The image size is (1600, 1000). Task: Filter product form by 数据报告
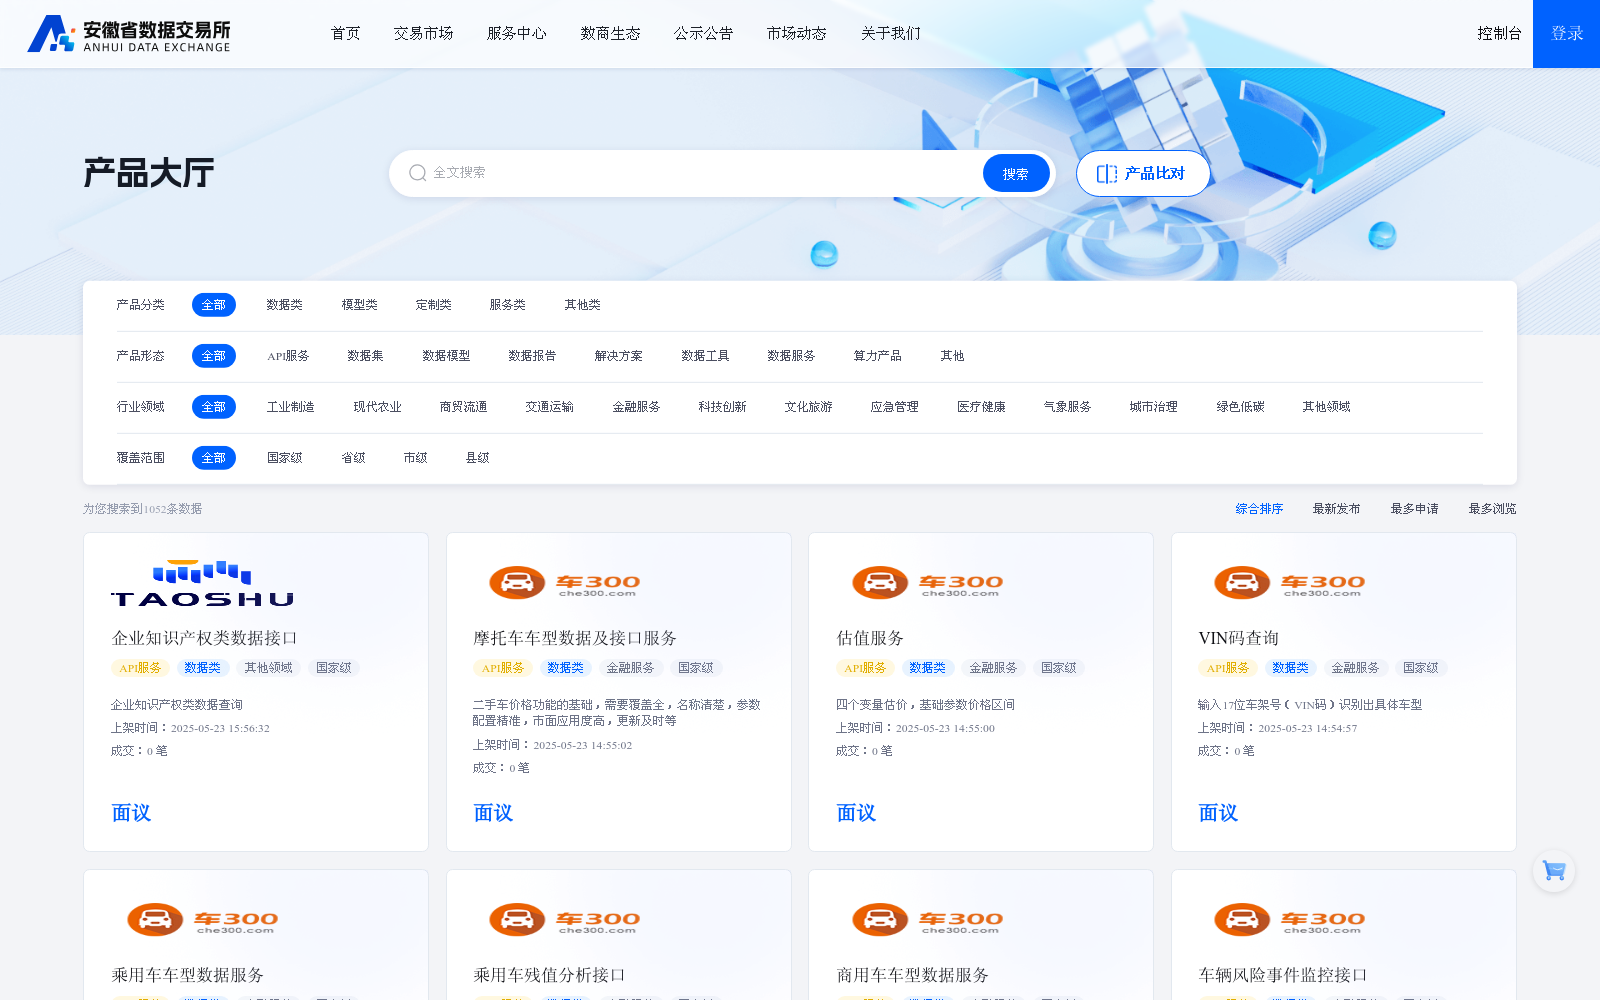coord(532,356)
